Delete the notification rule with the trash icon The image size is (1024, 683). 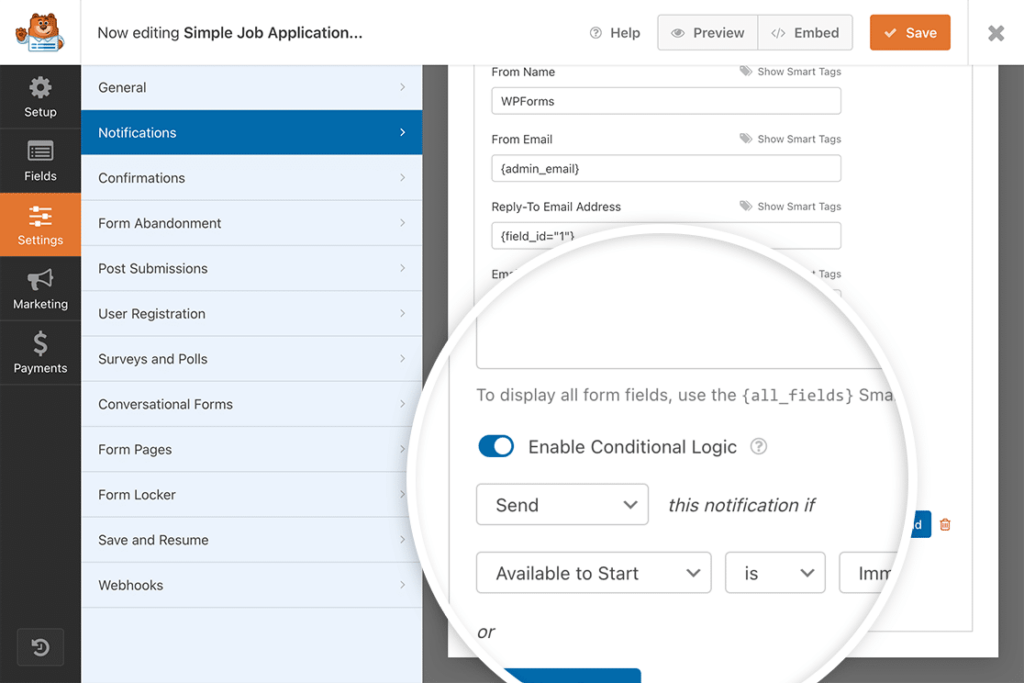(x=945, y=524)
